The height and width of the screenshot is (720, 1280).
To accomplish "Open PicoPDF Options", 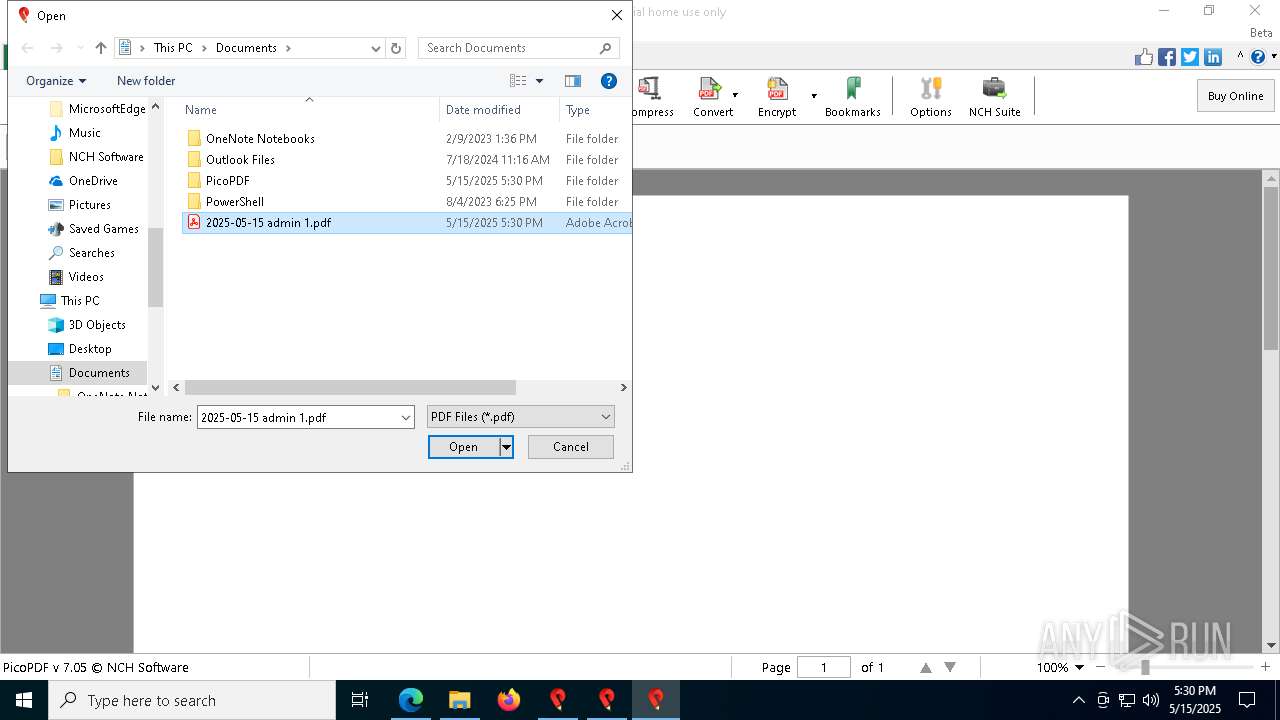I will tap(930, 97).
